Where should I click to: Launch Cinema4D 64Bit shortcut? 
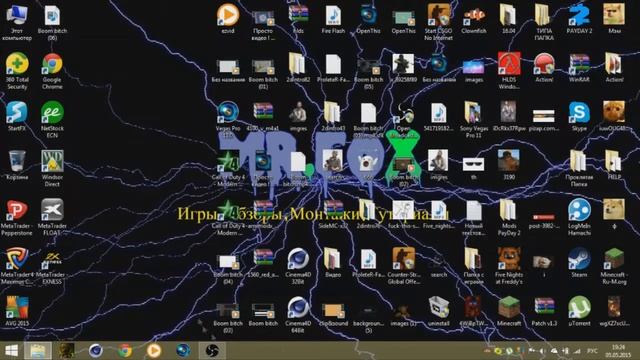click(298, 315)
